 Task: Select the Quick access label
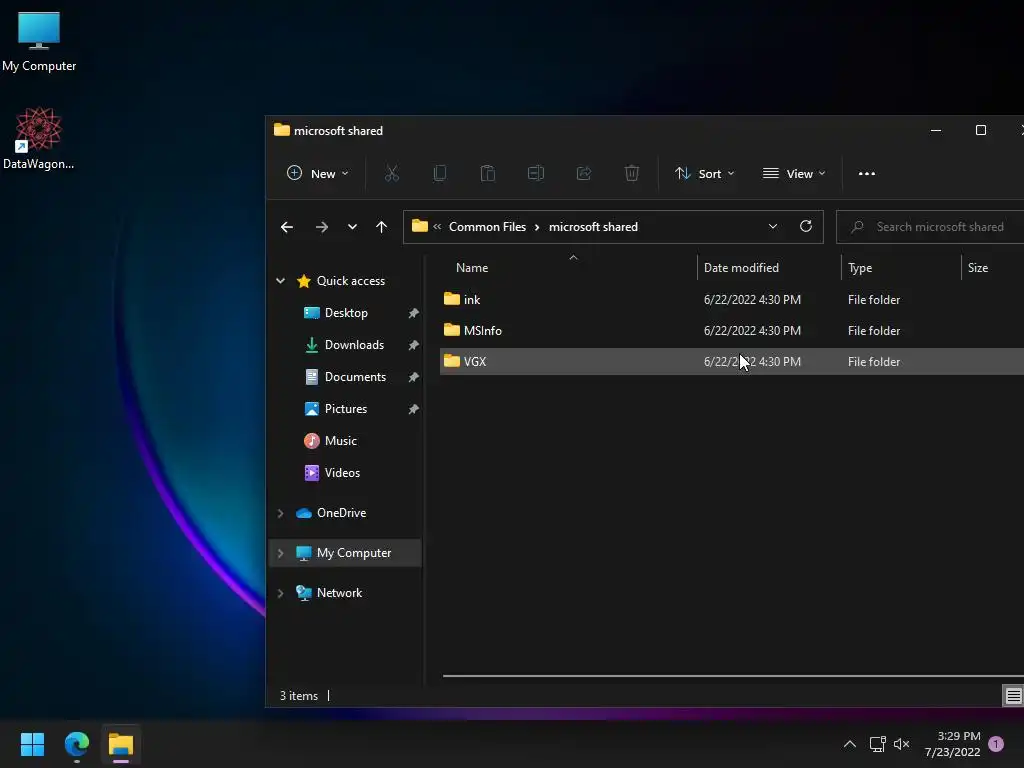pos(351,281)
